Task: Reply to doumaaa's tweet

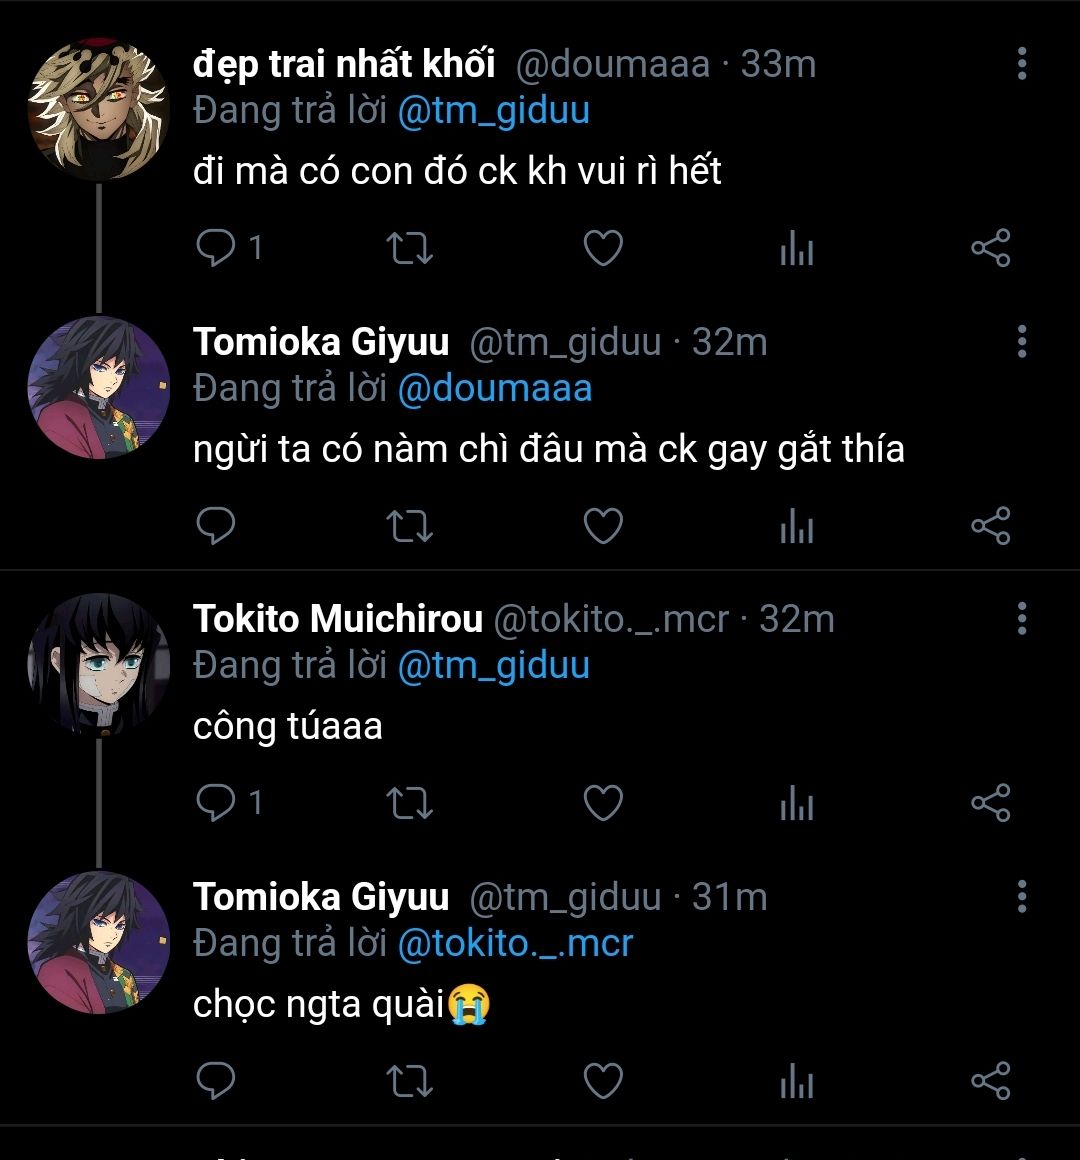Action: pyautogui.click(x=216, y=247)
